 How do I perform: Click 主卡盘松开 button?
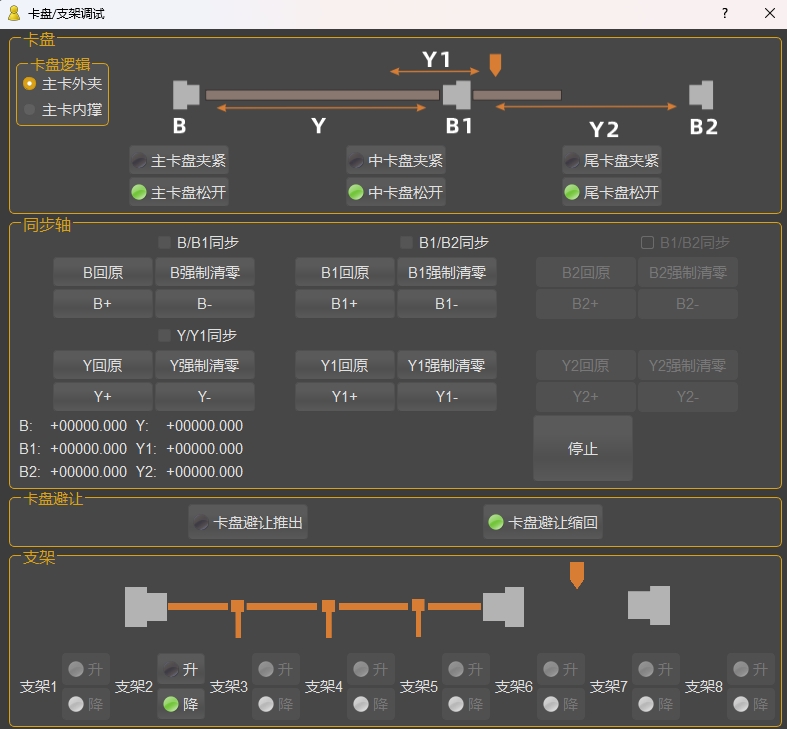pos(179,192)
